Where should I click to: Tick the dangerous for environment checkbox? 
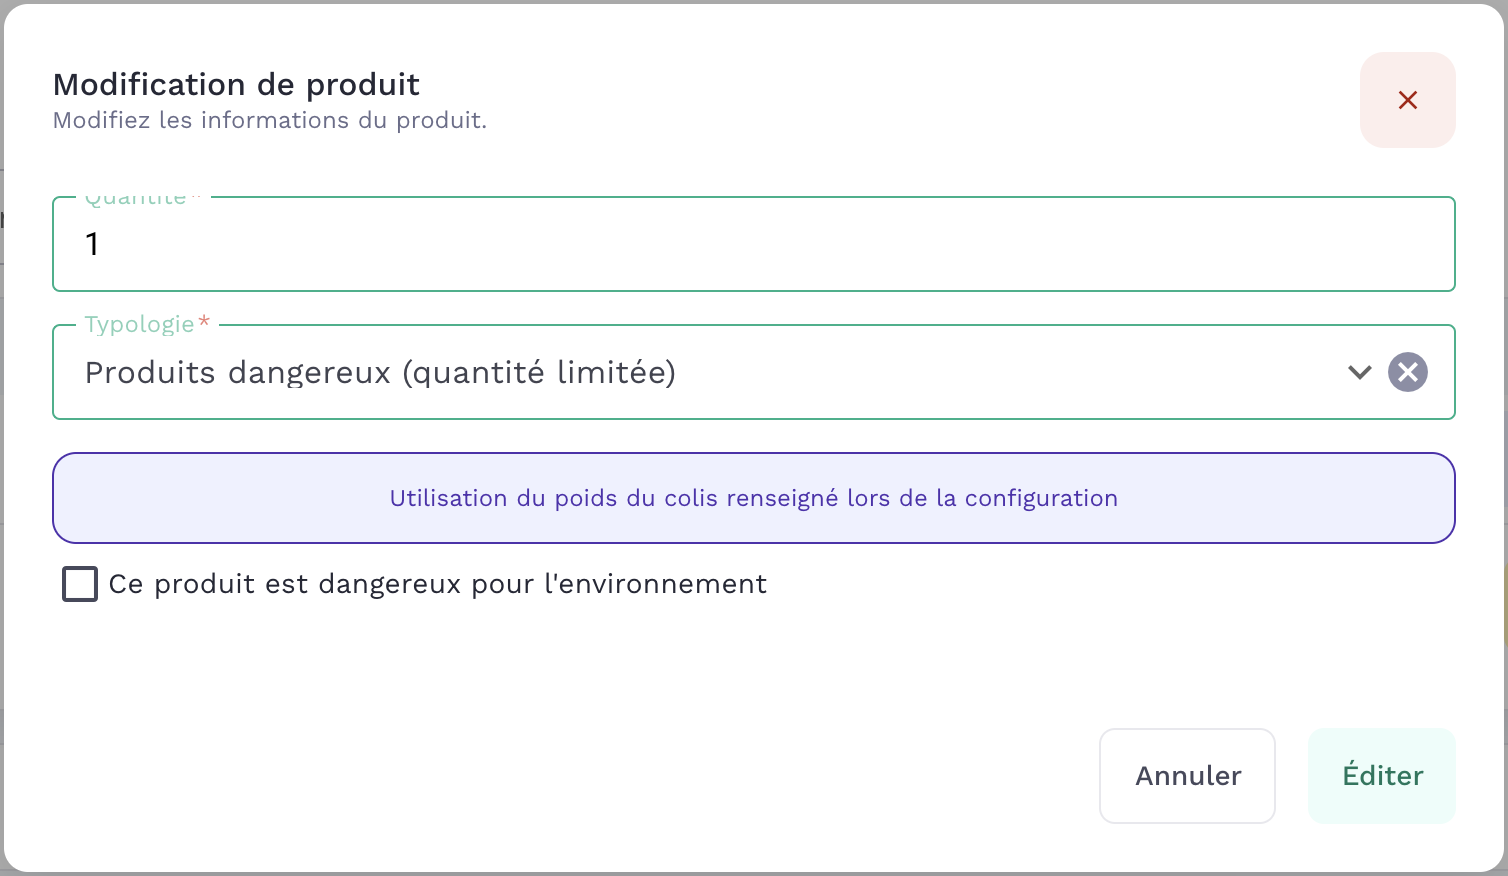coord(80,584)
